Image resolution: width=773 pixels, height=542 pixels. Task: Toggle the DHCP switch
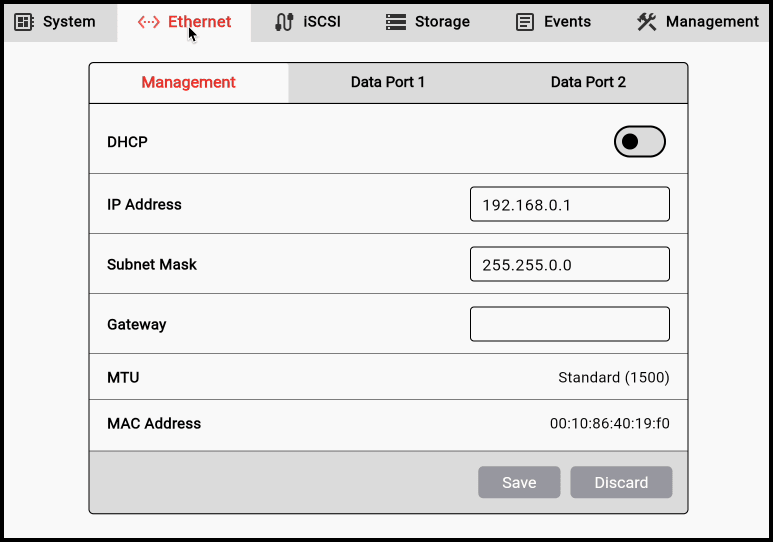point(639,142)
